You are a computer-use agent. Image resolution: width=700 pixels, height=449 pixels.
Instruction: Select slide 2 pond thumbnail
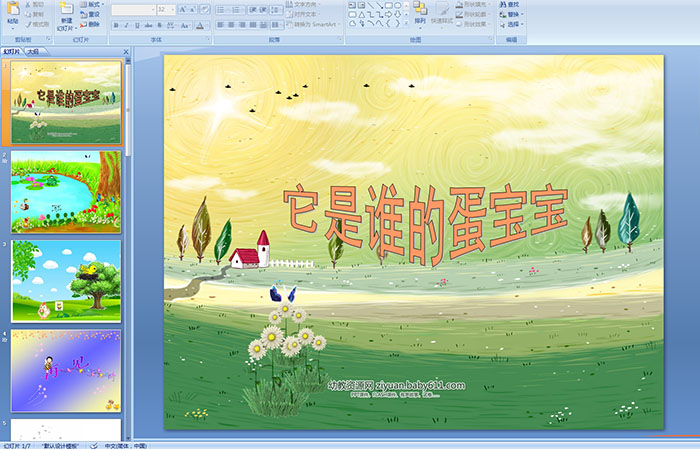(66, 192)
